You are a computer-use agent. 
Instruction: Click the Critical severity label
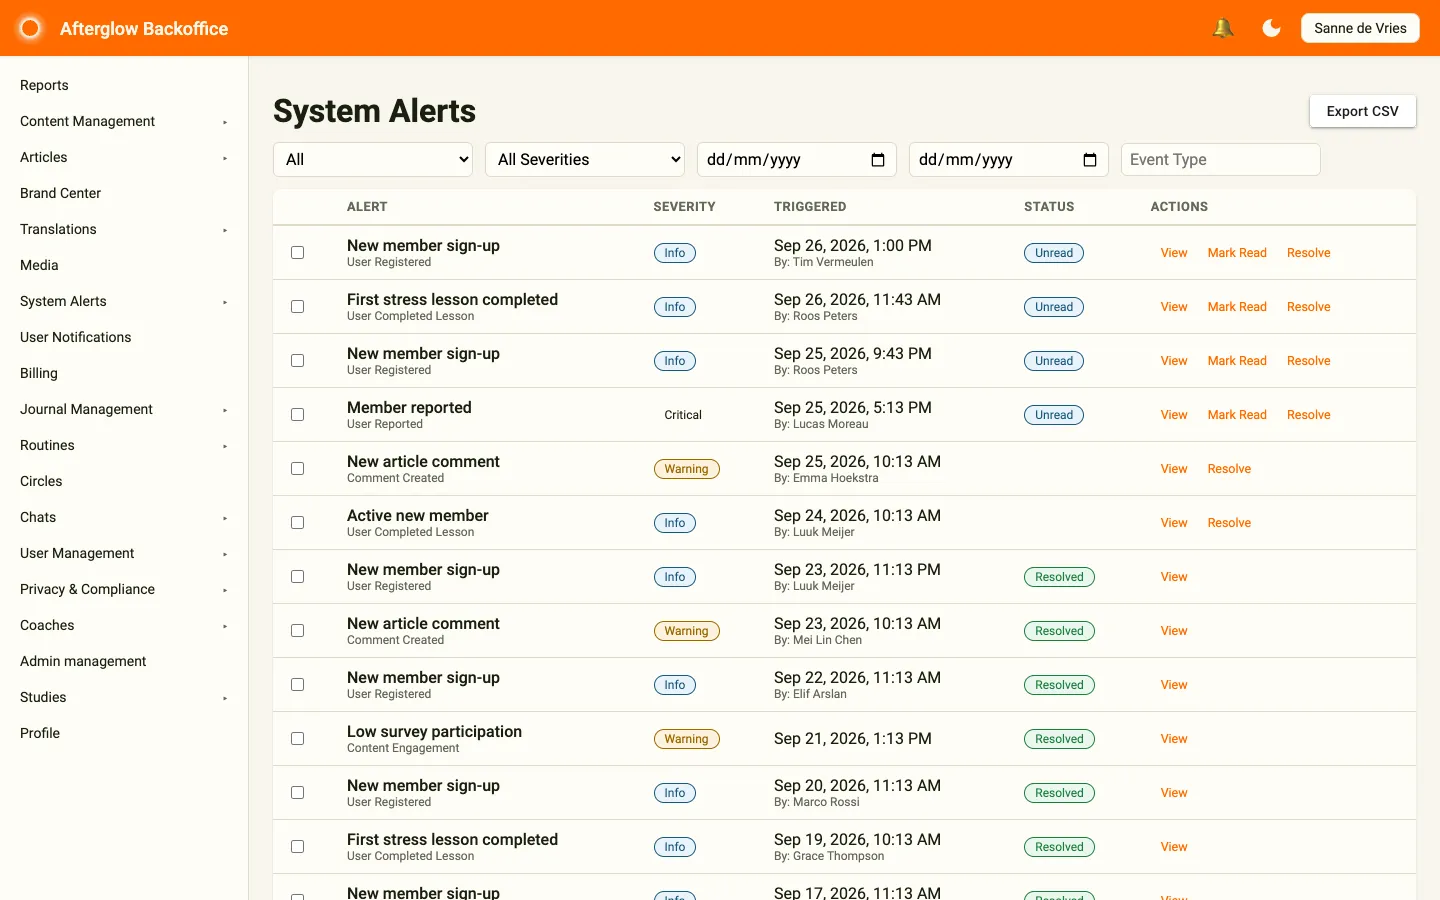point(683,415)
